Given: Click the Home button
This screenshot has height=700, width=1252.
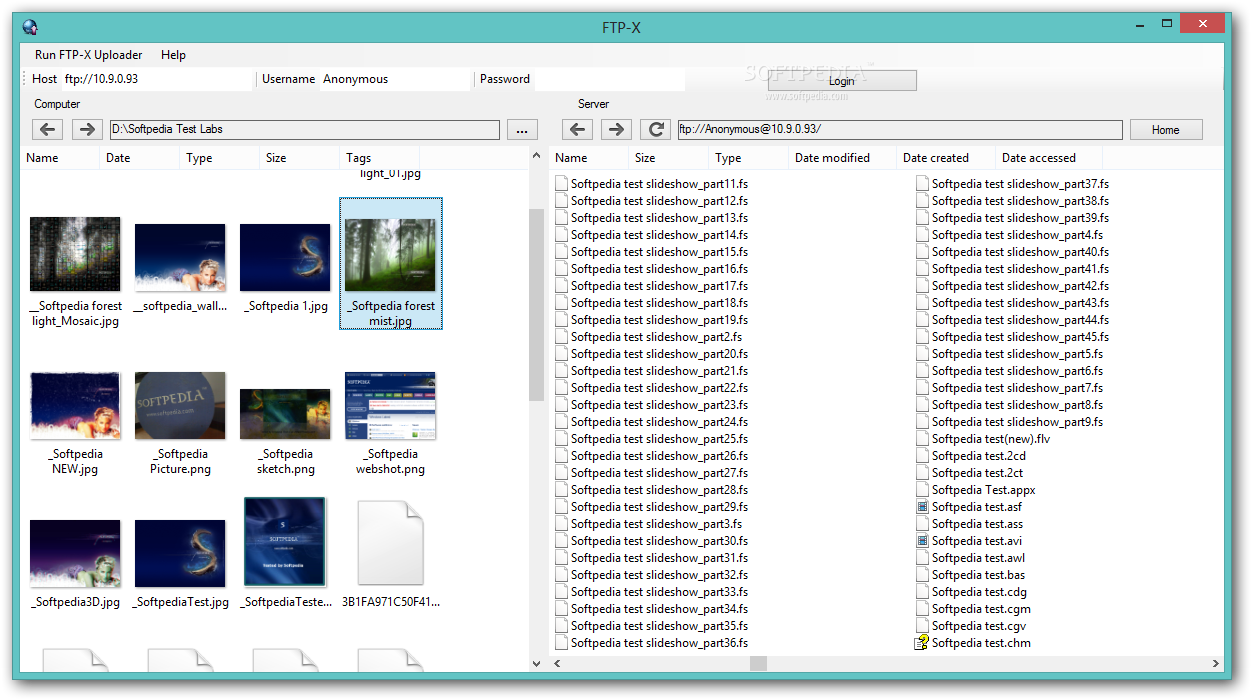Looking at the screenshot, I should [x=1166, y=130].
